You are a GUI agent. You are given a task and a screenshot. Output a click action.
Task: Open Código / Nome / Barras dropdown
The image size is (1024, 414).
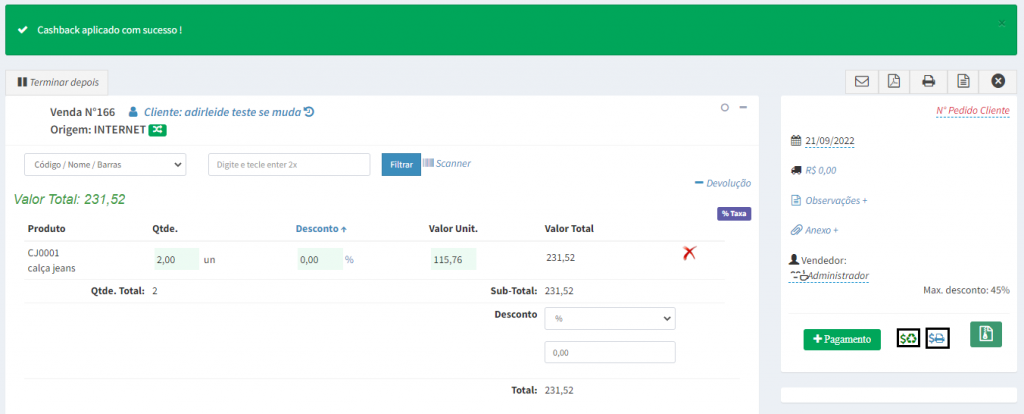(105, 164)
